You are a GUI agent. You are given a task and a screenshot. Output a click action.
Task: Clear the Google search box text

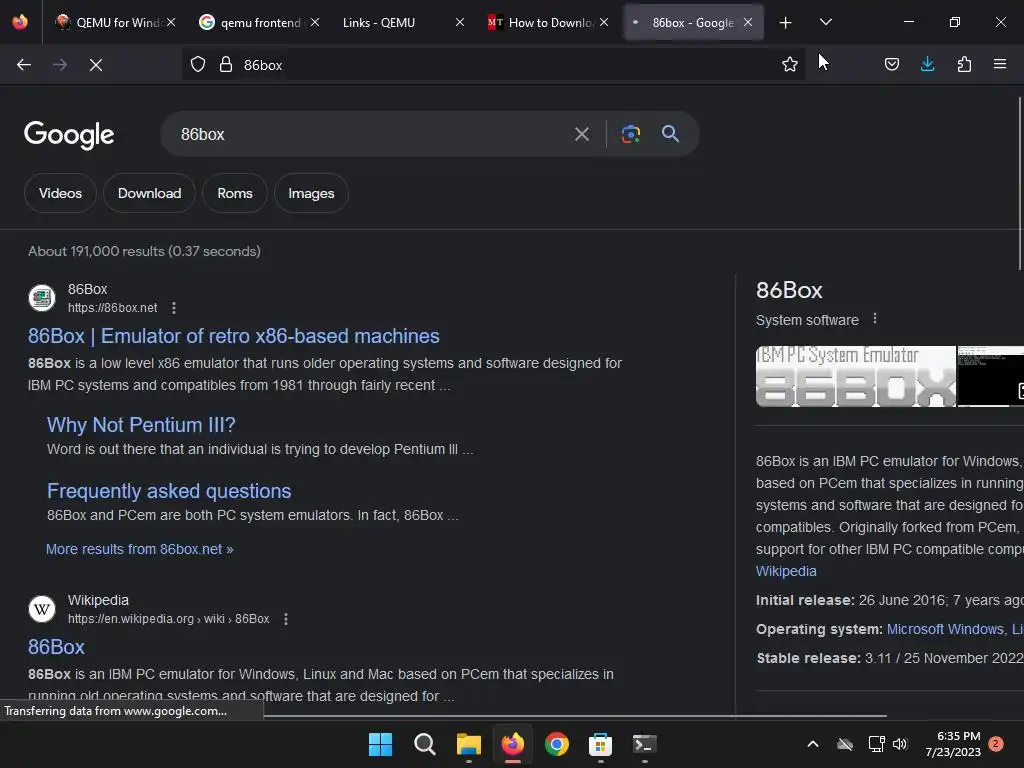tap(582, 135)
